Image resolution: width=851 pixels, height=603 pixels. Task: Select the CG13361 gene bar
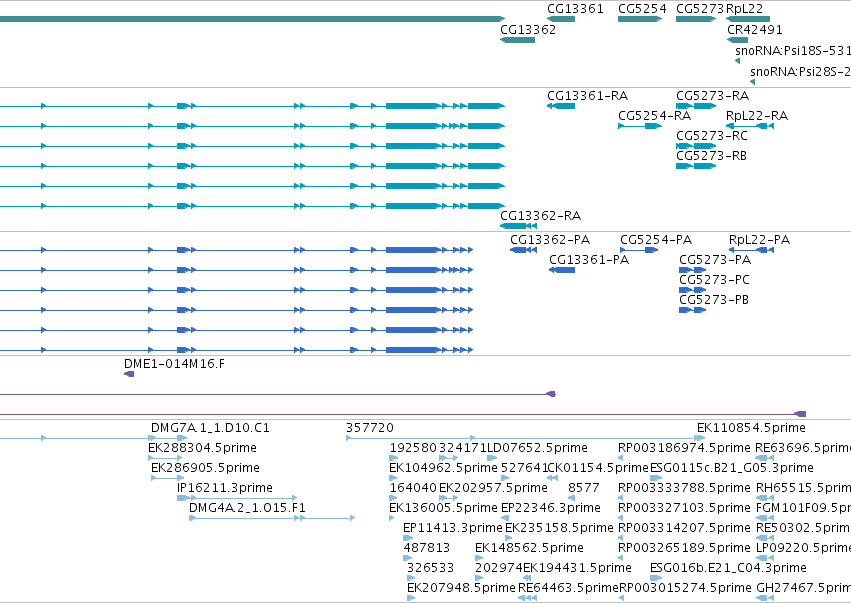561,19
